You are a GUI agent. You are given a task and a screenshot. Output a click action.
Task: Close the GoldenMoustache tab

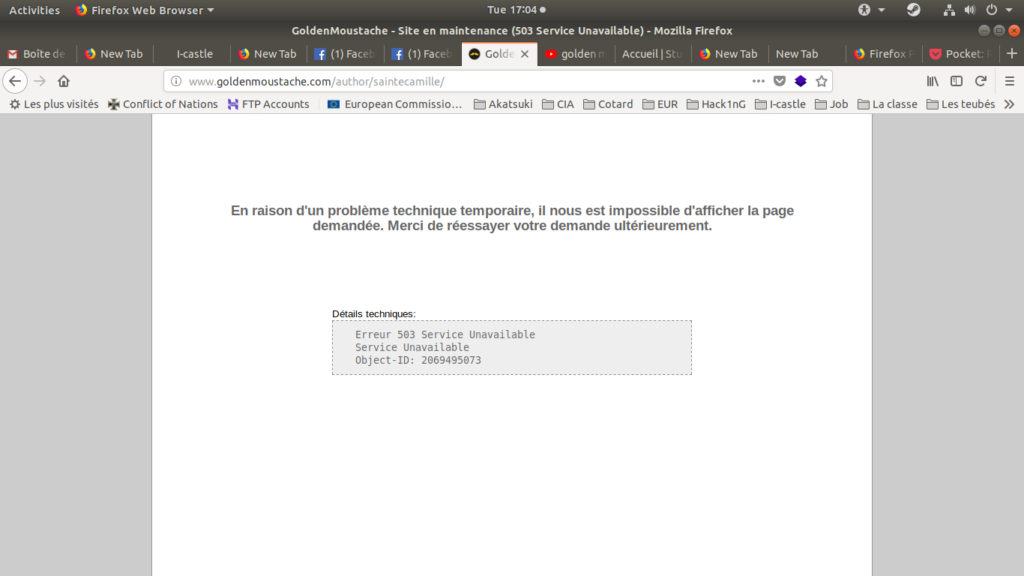pos(524,54)
